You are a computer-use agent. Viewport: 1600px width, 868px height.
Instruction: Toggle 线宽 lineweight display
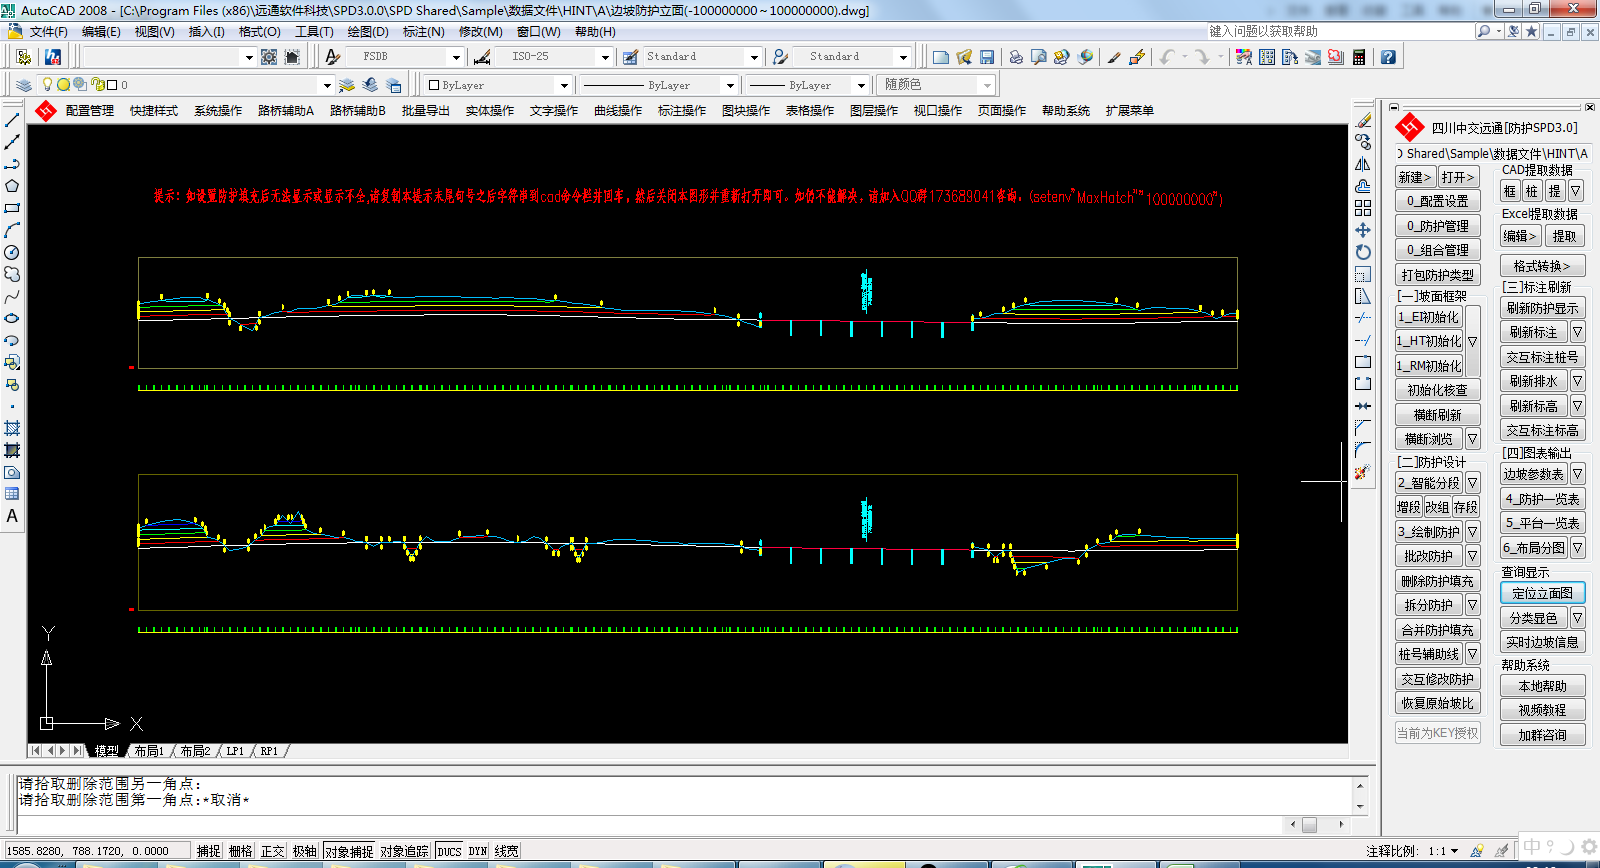coord(507,851)
